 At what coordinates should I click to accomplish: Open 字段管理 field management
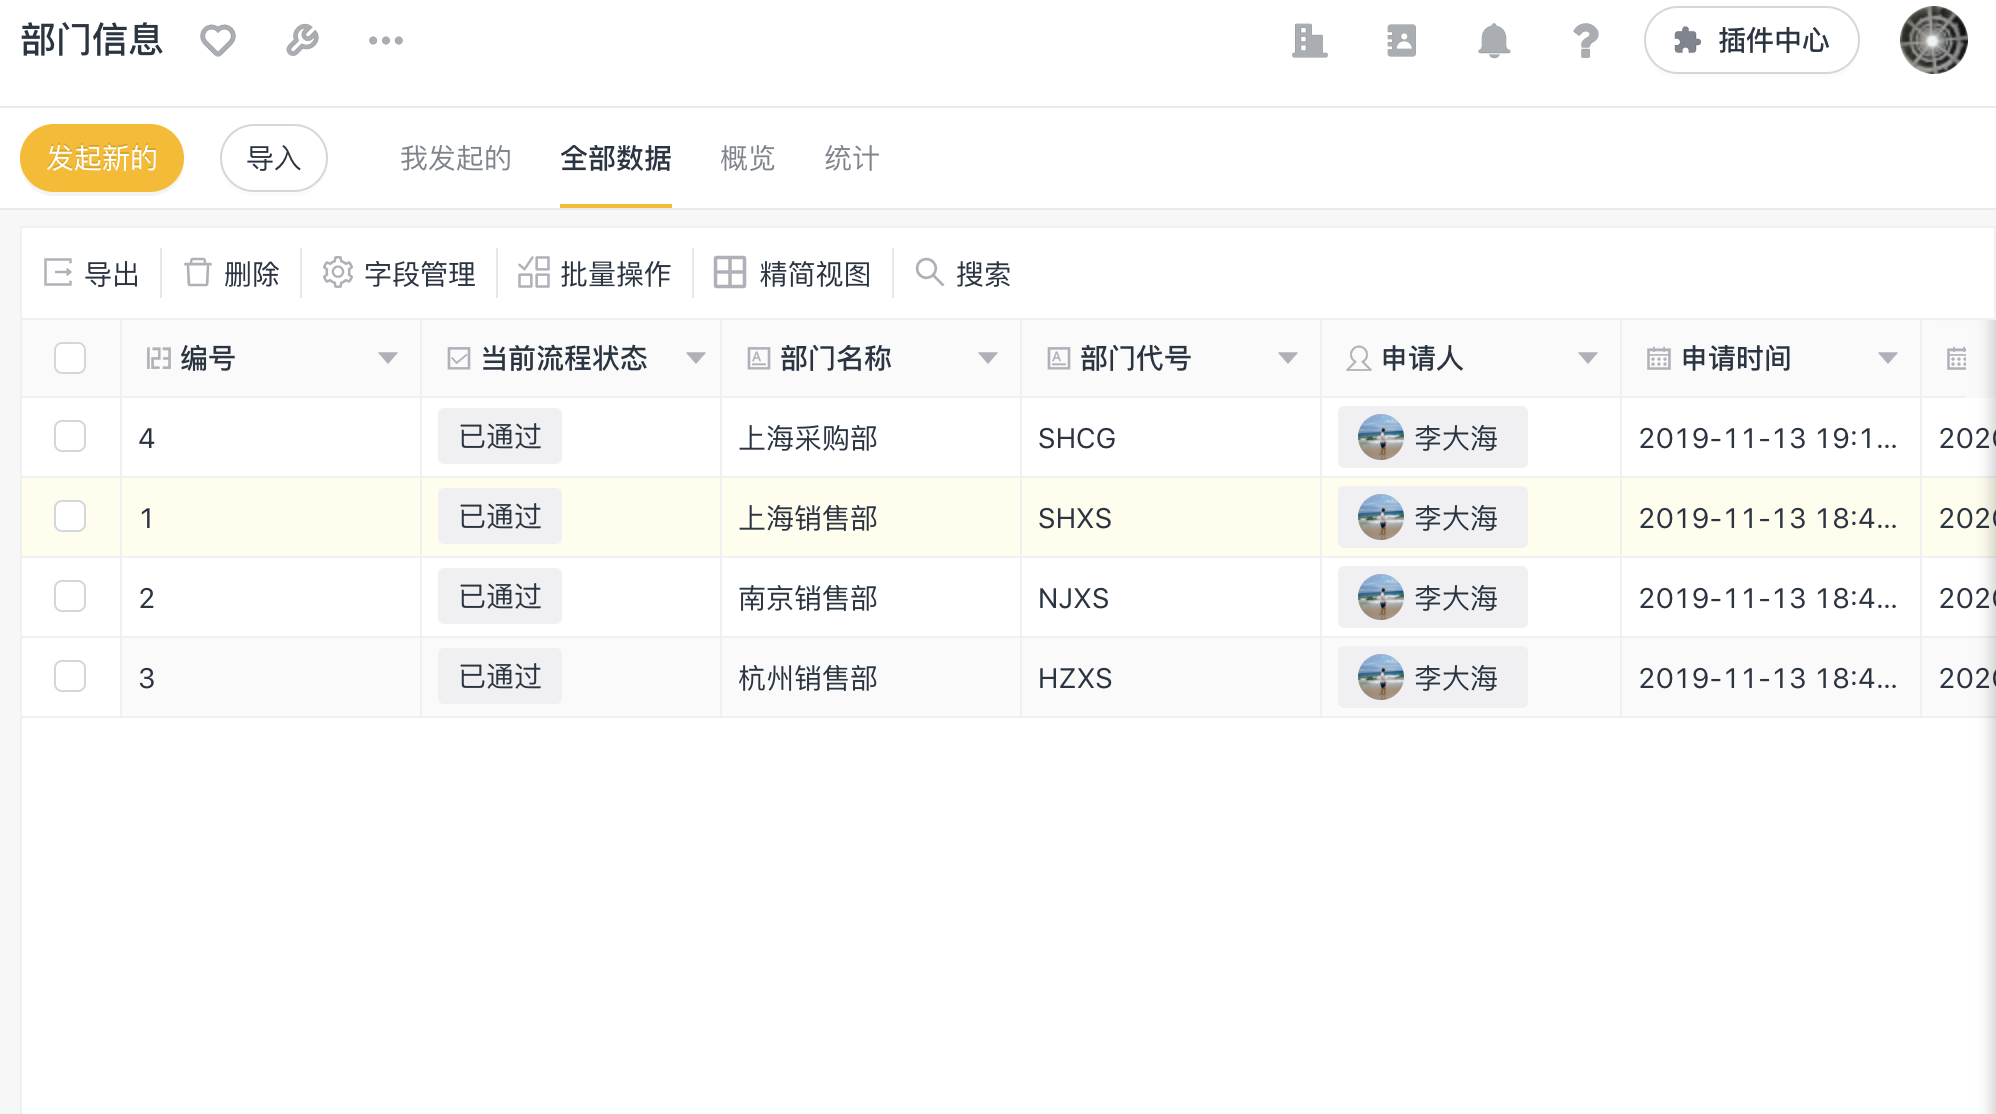[x=399, y=273]
